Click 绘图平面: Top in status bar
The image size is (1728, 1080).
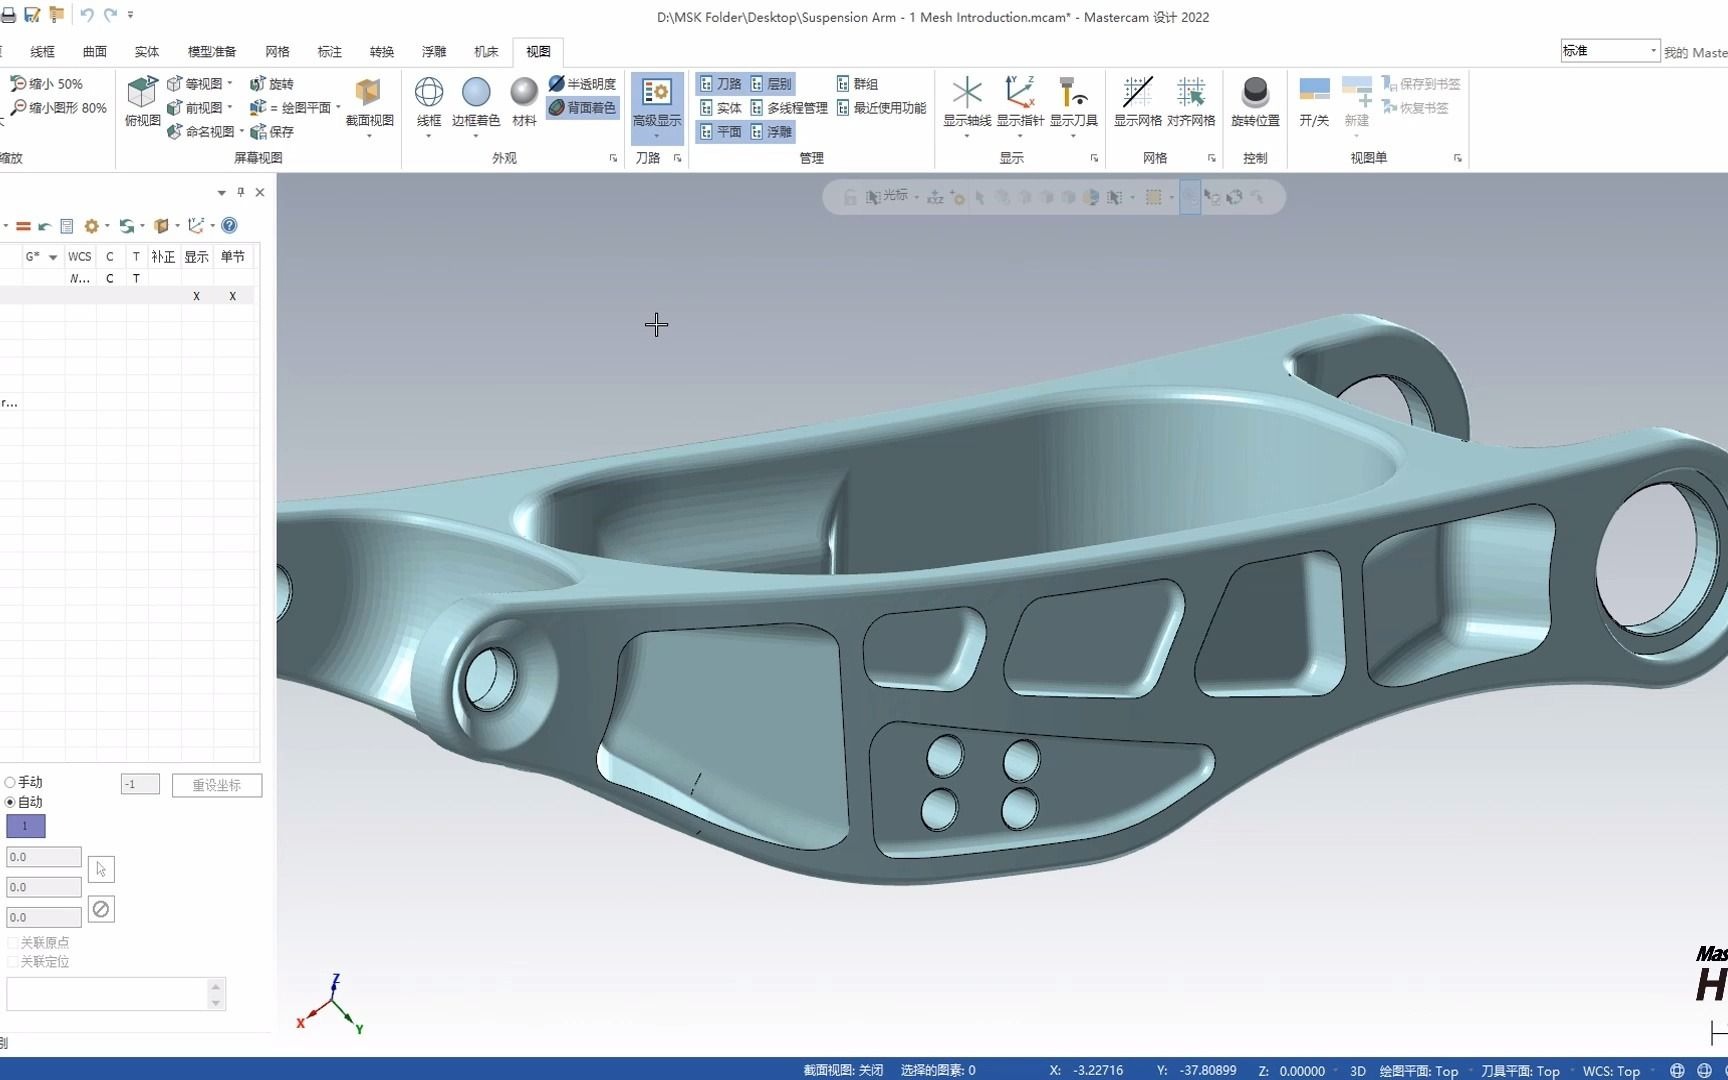1419,1070
